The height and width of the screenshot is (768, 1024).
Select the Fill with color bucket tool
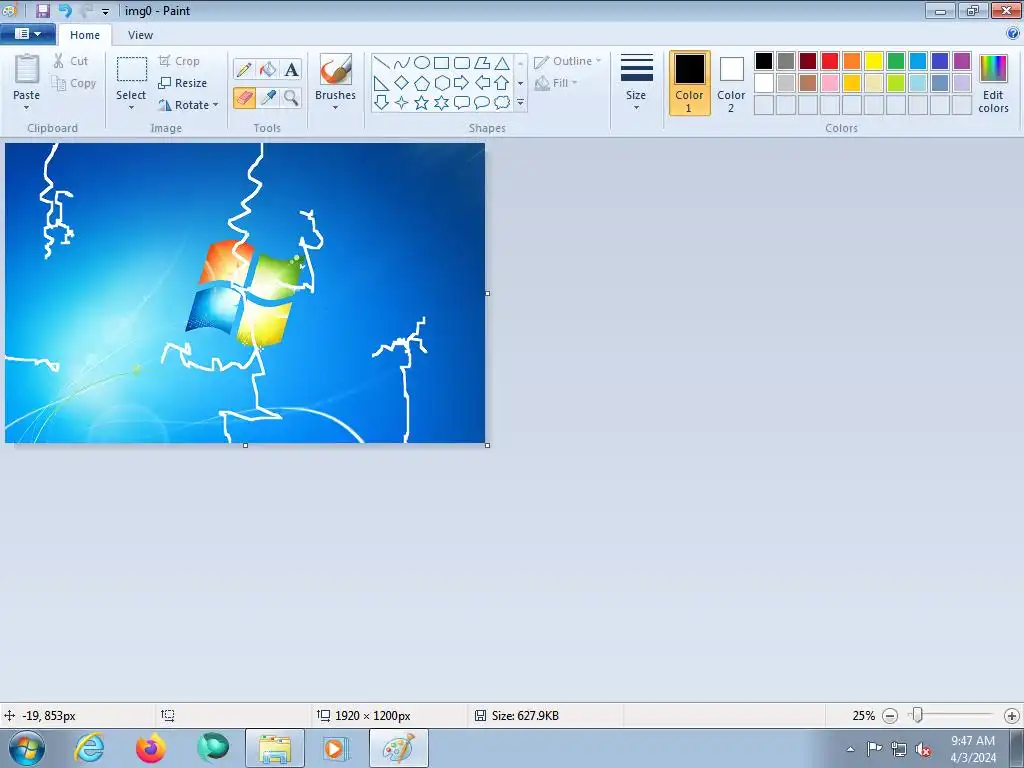268,69
